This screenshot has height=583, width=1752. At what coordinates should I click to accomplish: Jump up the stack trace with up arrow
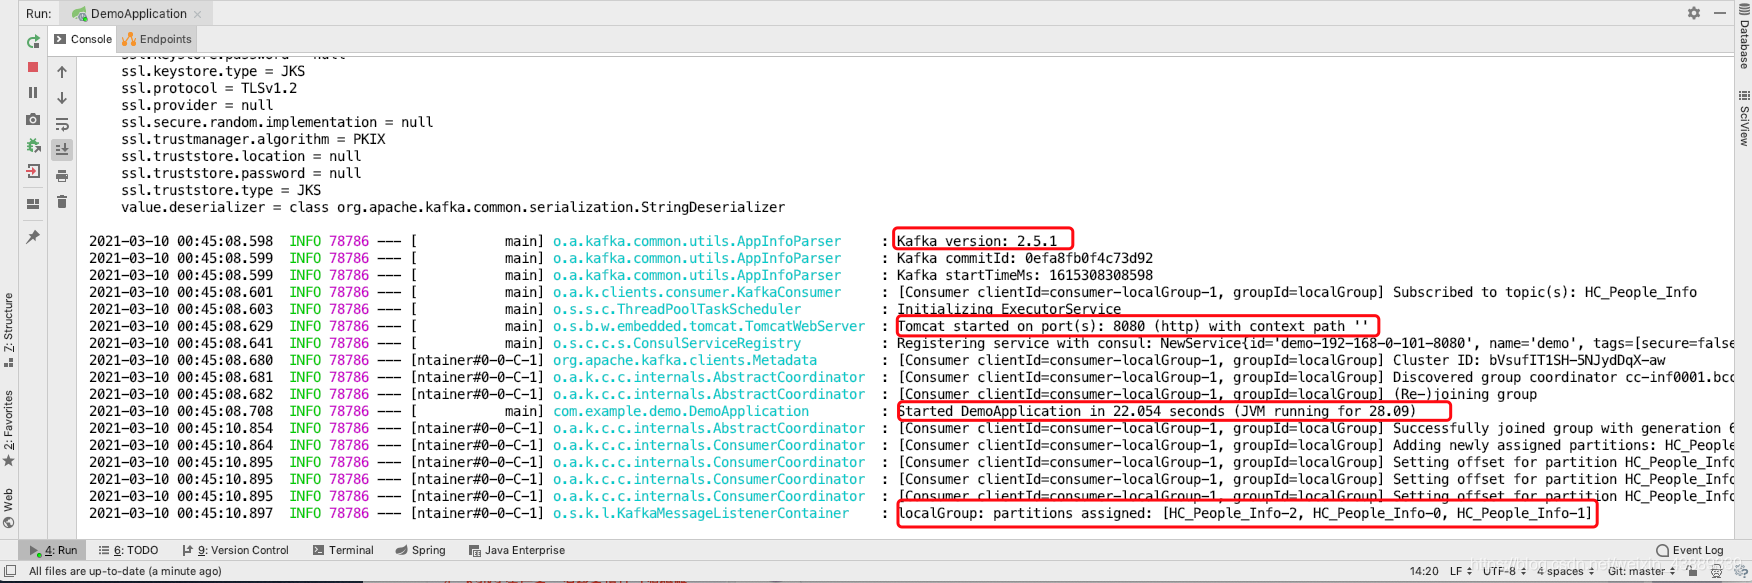click(62, 72)
